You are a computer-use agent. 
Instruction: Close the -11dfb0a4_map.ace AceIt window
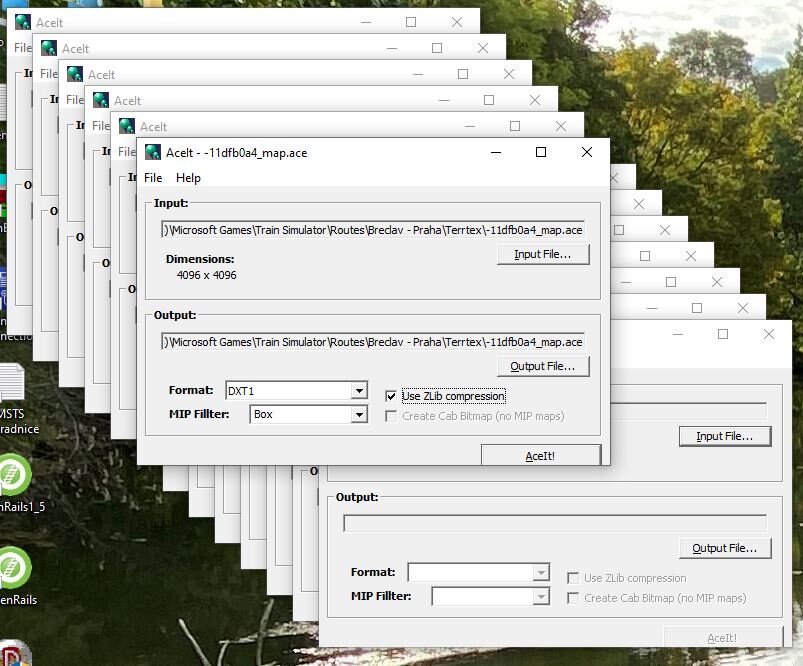point(587,152)
